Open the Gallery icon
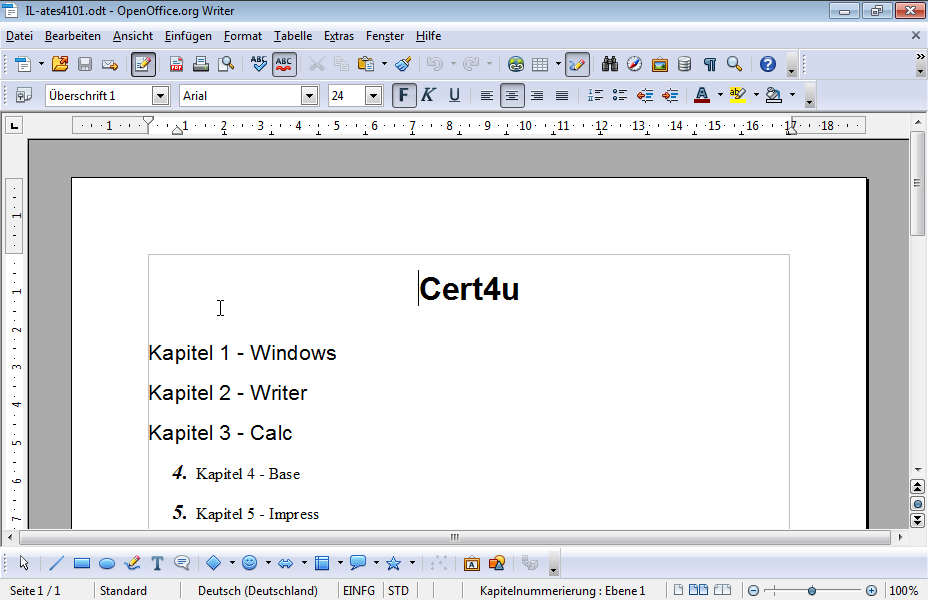Viewport: 928px width, 600px height. pos(659,64)
